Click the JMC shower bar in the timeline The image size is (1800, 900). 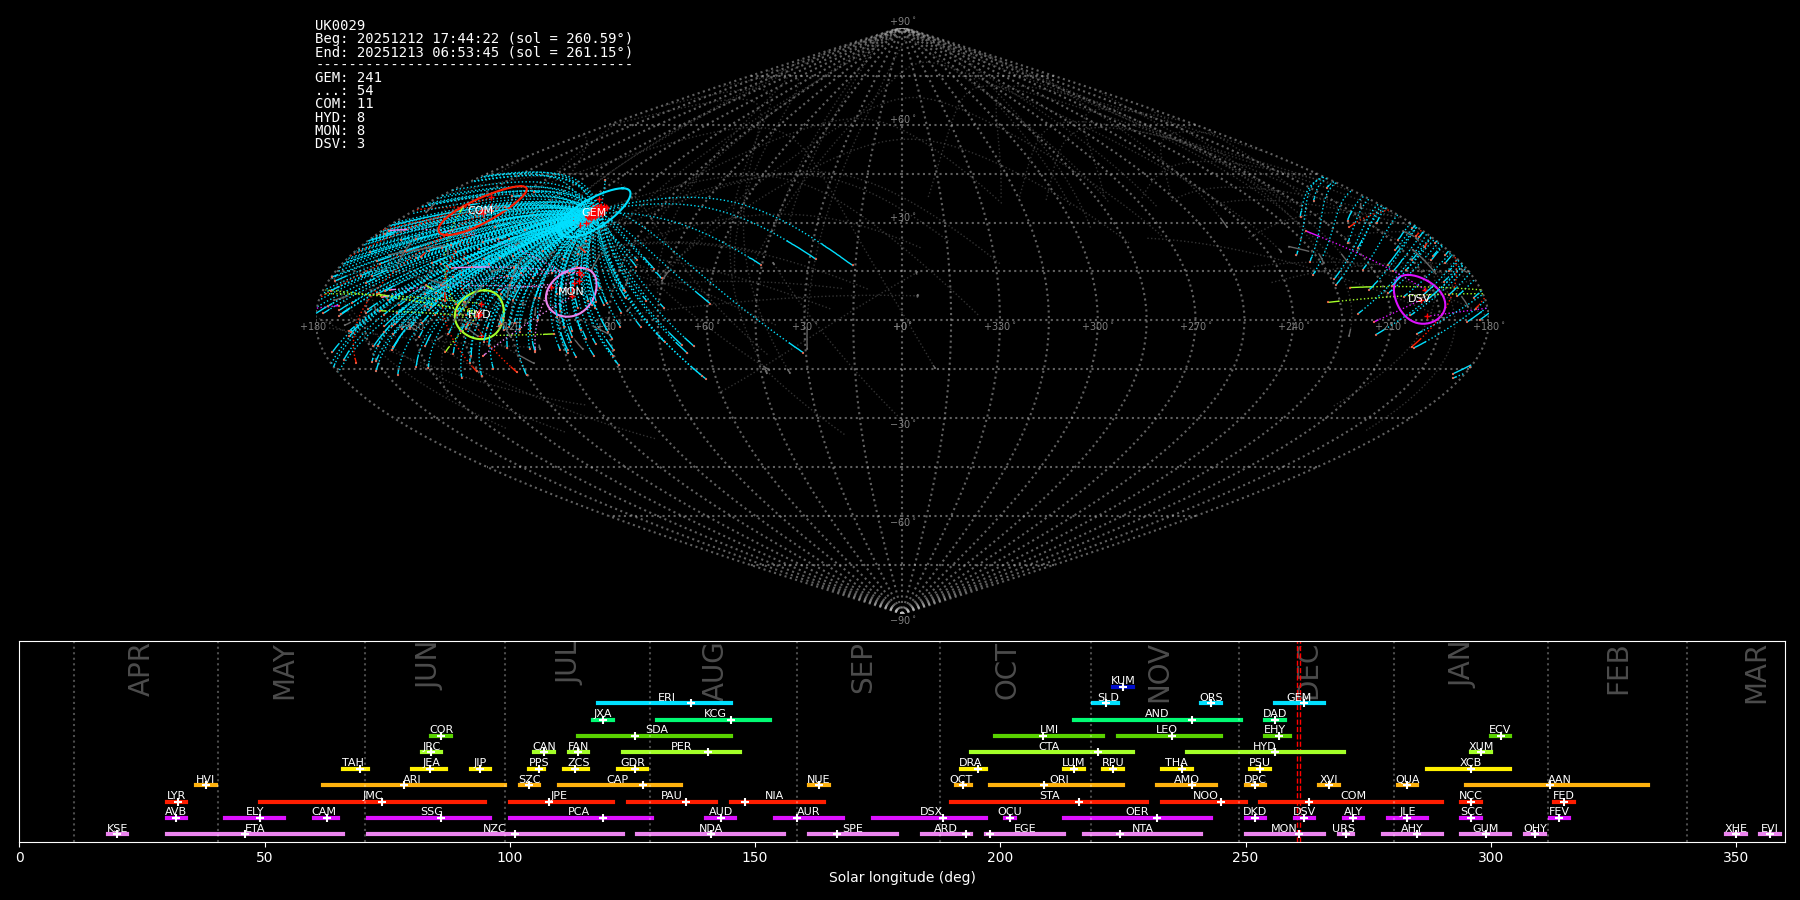coord(373,802)
